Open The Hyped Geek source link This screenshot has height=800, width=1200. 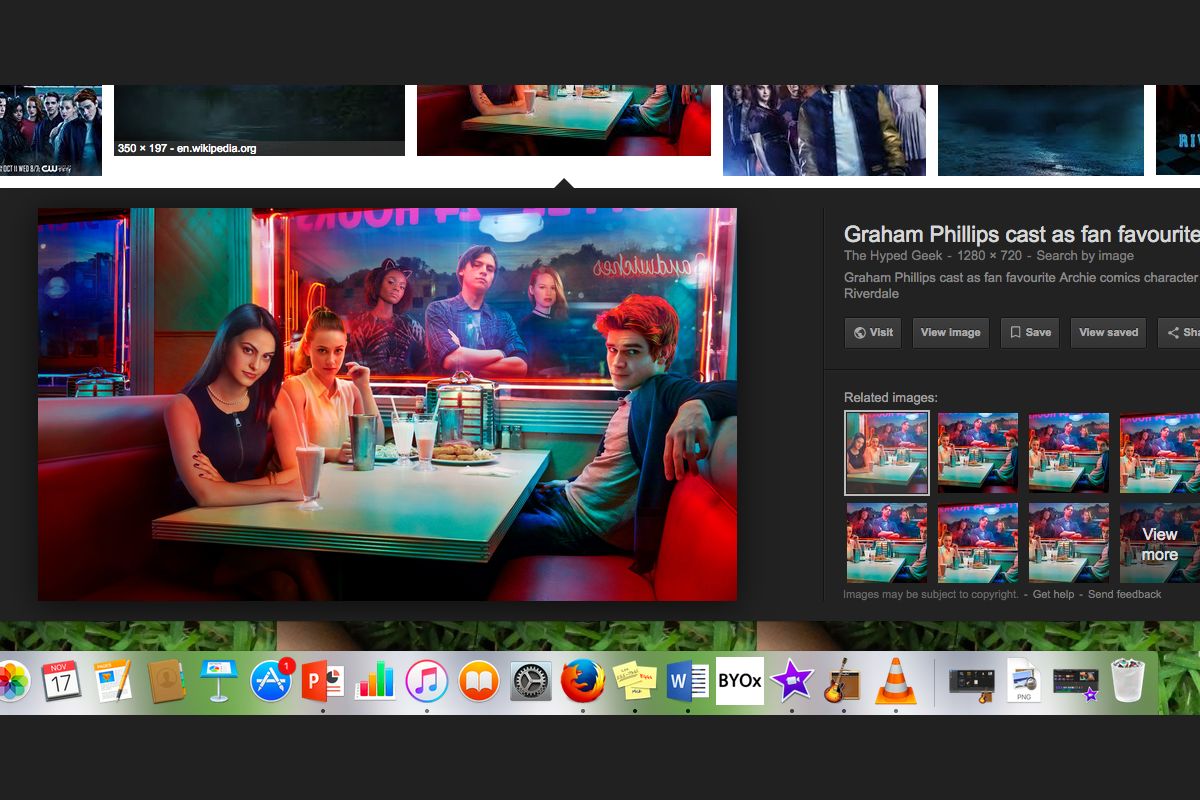coord(892,256)
